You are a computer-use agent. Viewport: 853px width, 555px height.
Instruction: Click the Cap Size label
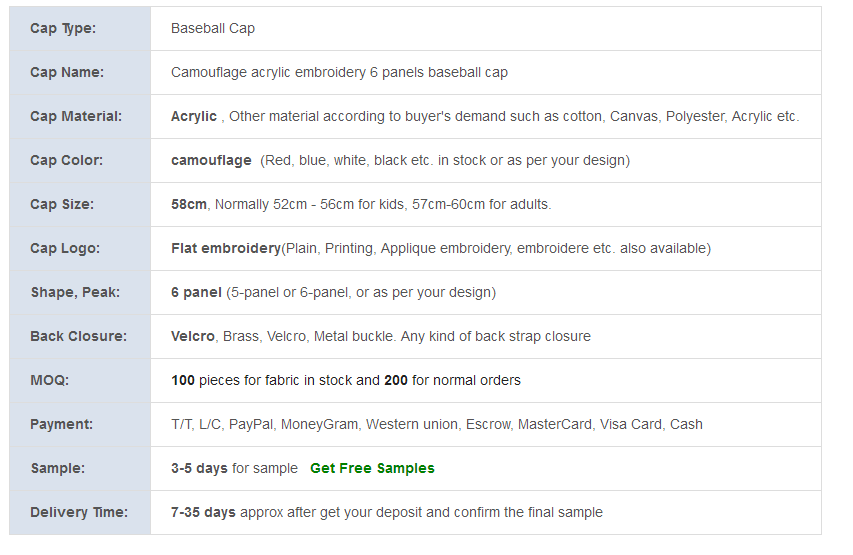62,204
